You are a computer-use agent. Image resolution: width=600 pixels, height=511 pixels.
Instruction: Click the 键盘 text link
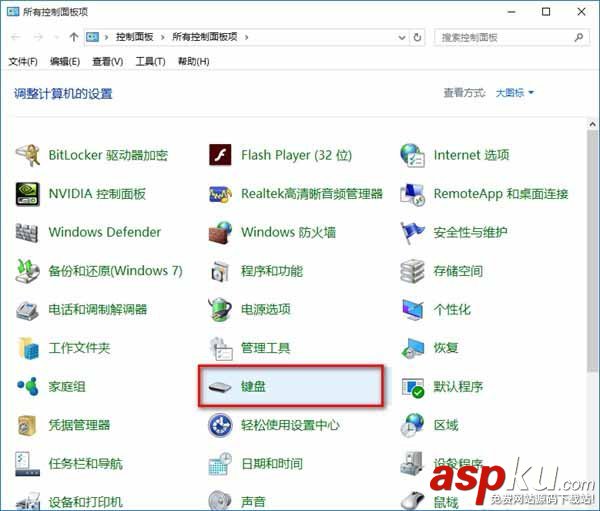coord(253,387)
